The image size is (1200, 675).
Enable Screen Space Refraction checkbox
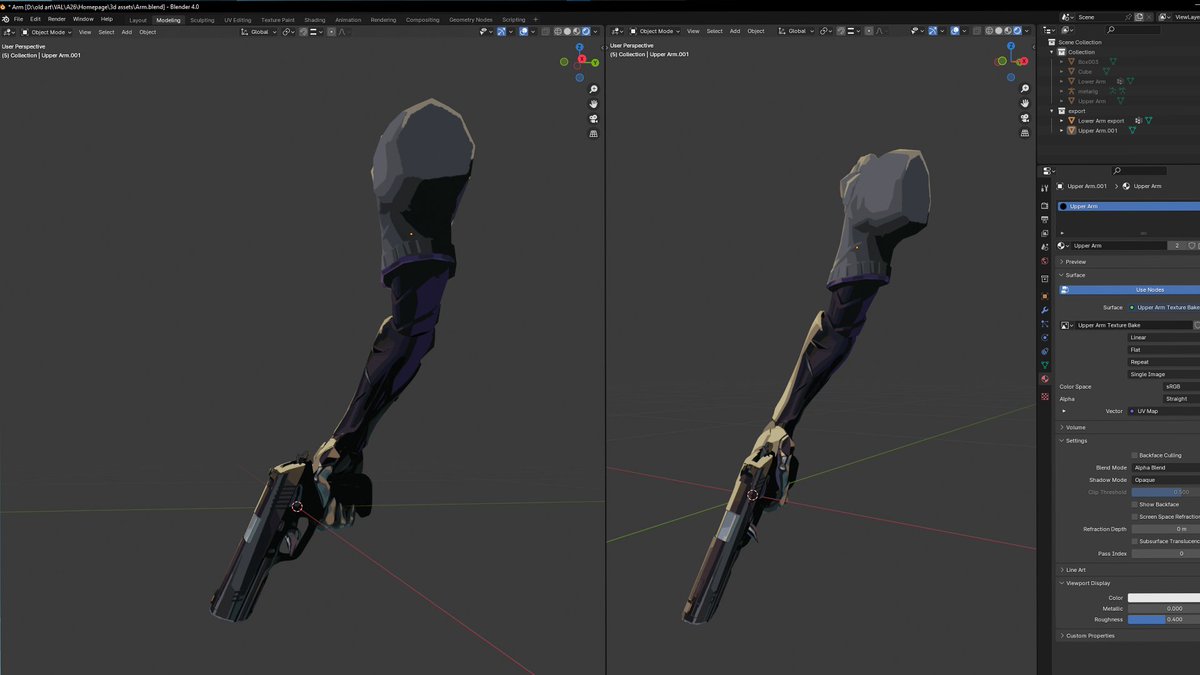(1134, 517)
